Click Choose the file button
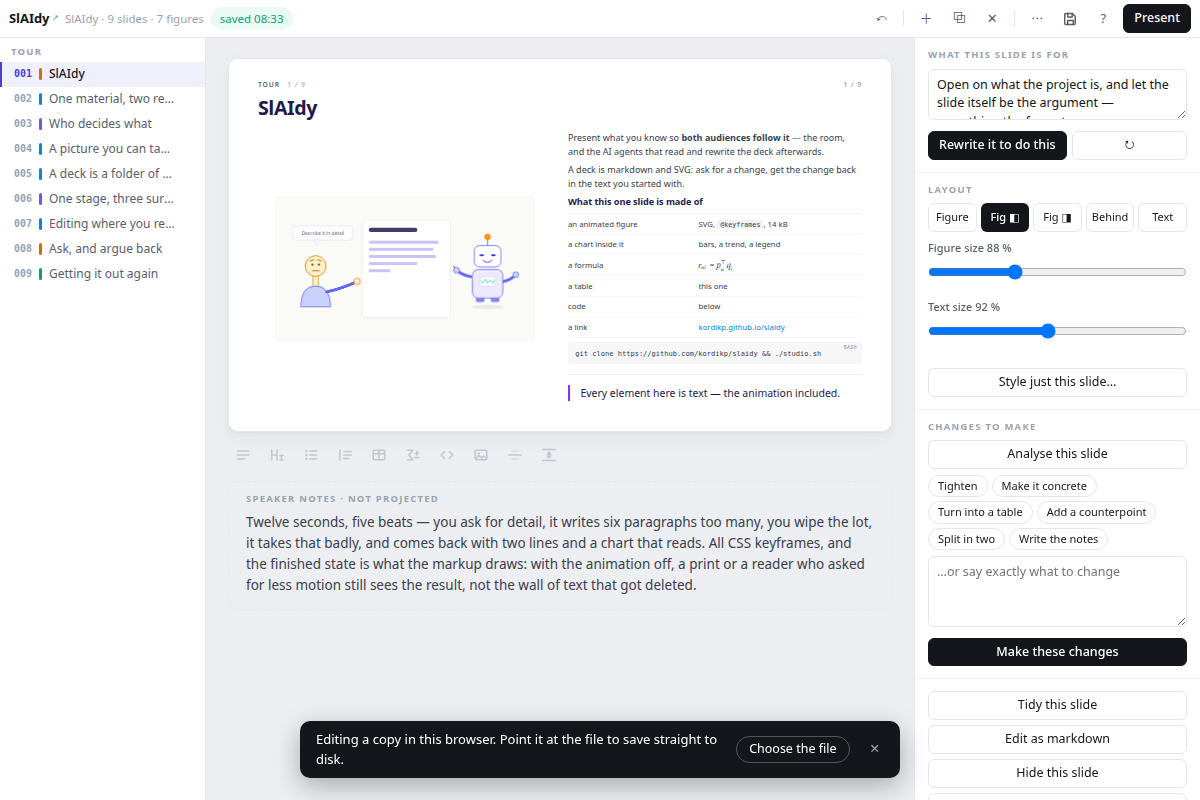Screen dimensions: 1200x800 coord(793,749)
